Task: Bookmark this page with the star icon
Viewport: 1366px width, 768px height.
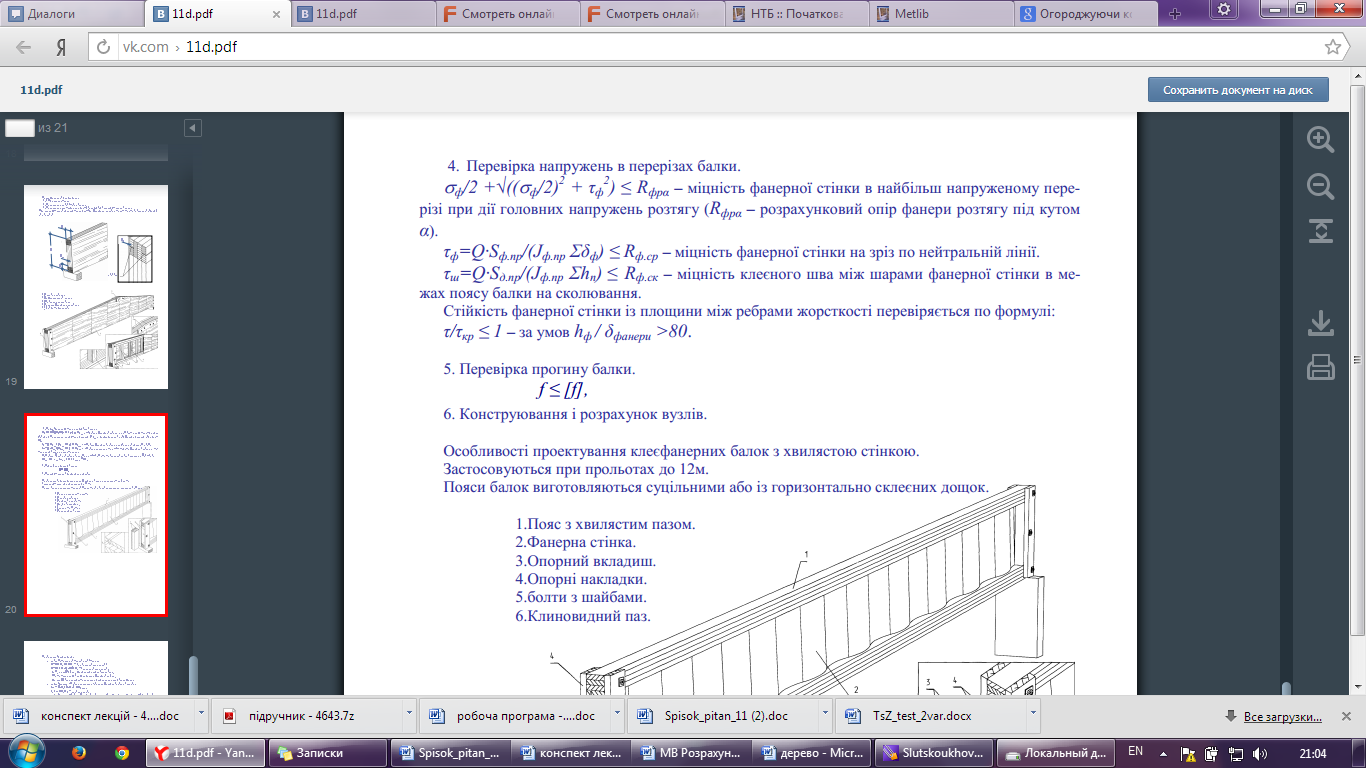Action: (1332, 47)
